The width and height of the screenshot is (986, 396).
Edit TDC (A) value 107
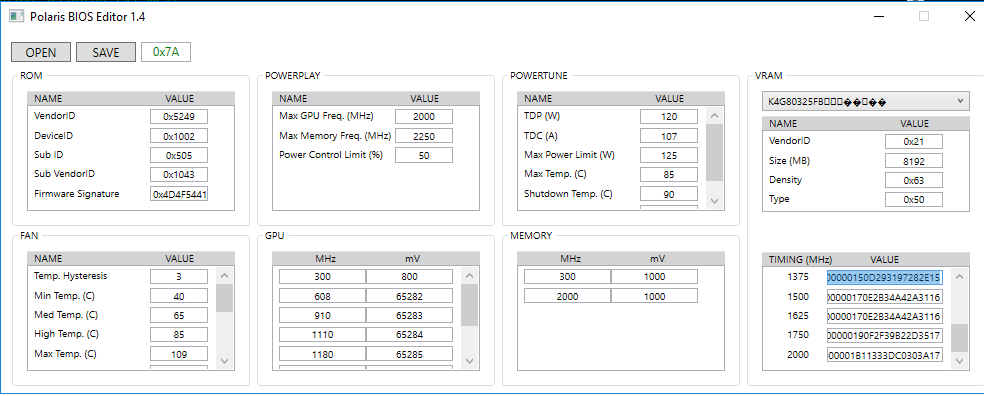tap(669, 136)
